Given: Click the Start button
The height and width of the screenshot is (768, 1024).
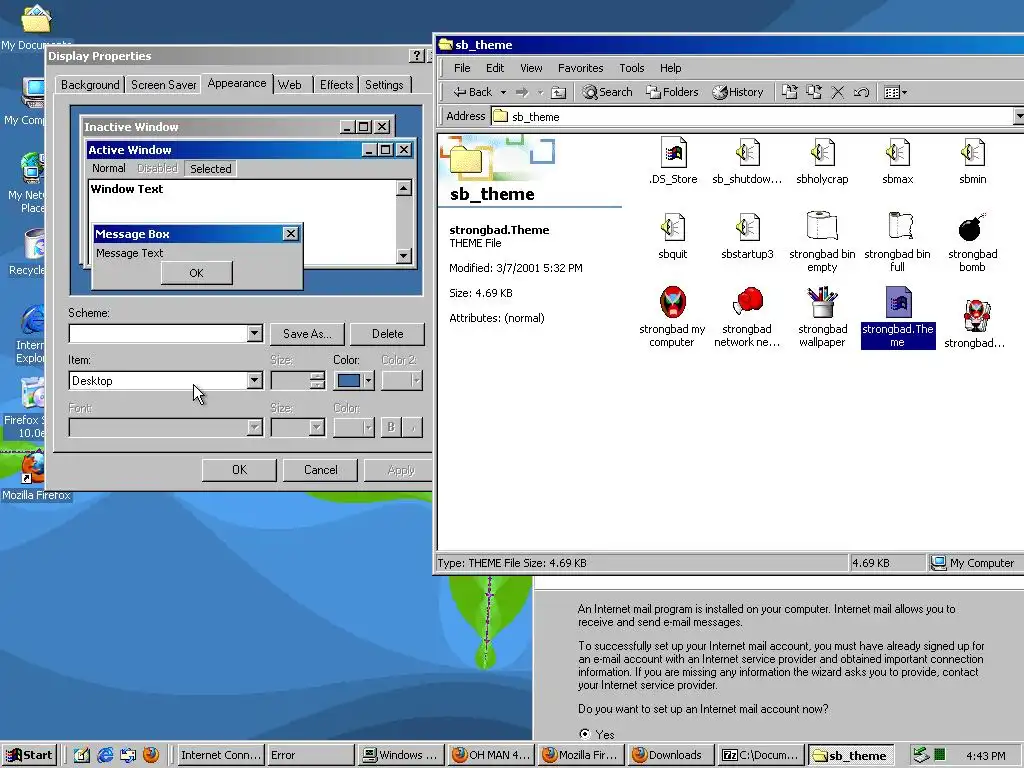Looking at the screenshot, I should 29,755.
